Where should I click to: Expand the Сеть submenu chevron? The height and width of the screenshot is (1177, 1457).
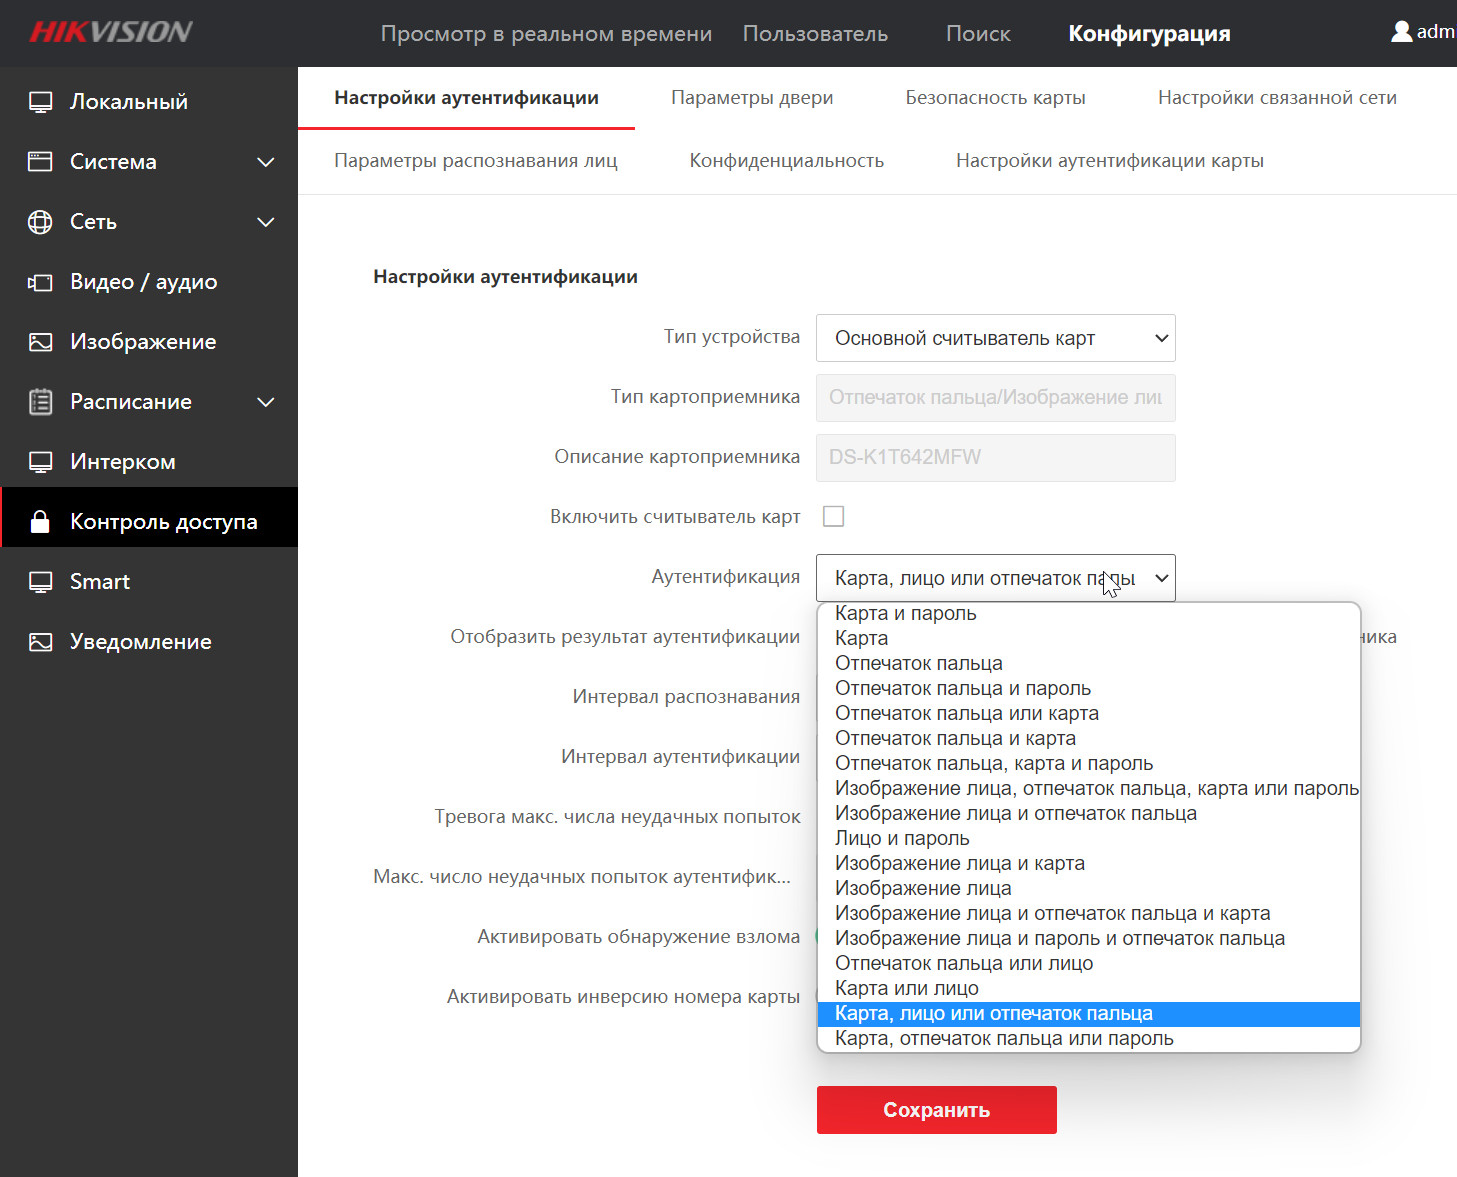point(266,222)
